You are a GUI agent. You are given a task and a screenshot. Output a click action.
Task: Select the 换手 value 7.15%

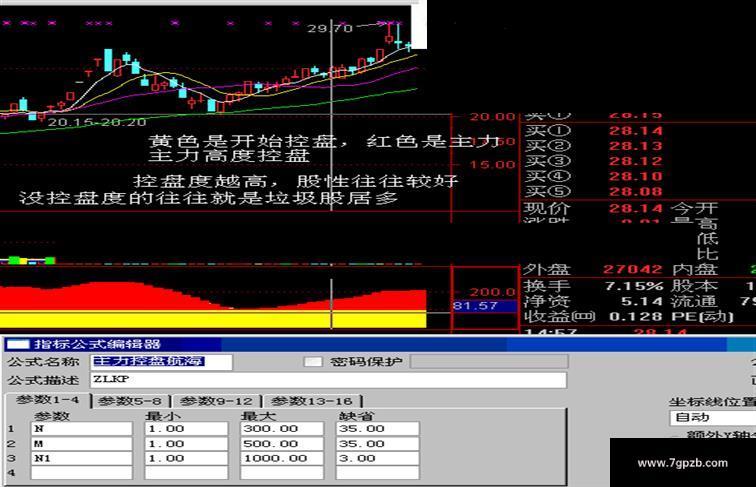pyautogui.click(x=634, y=286)
